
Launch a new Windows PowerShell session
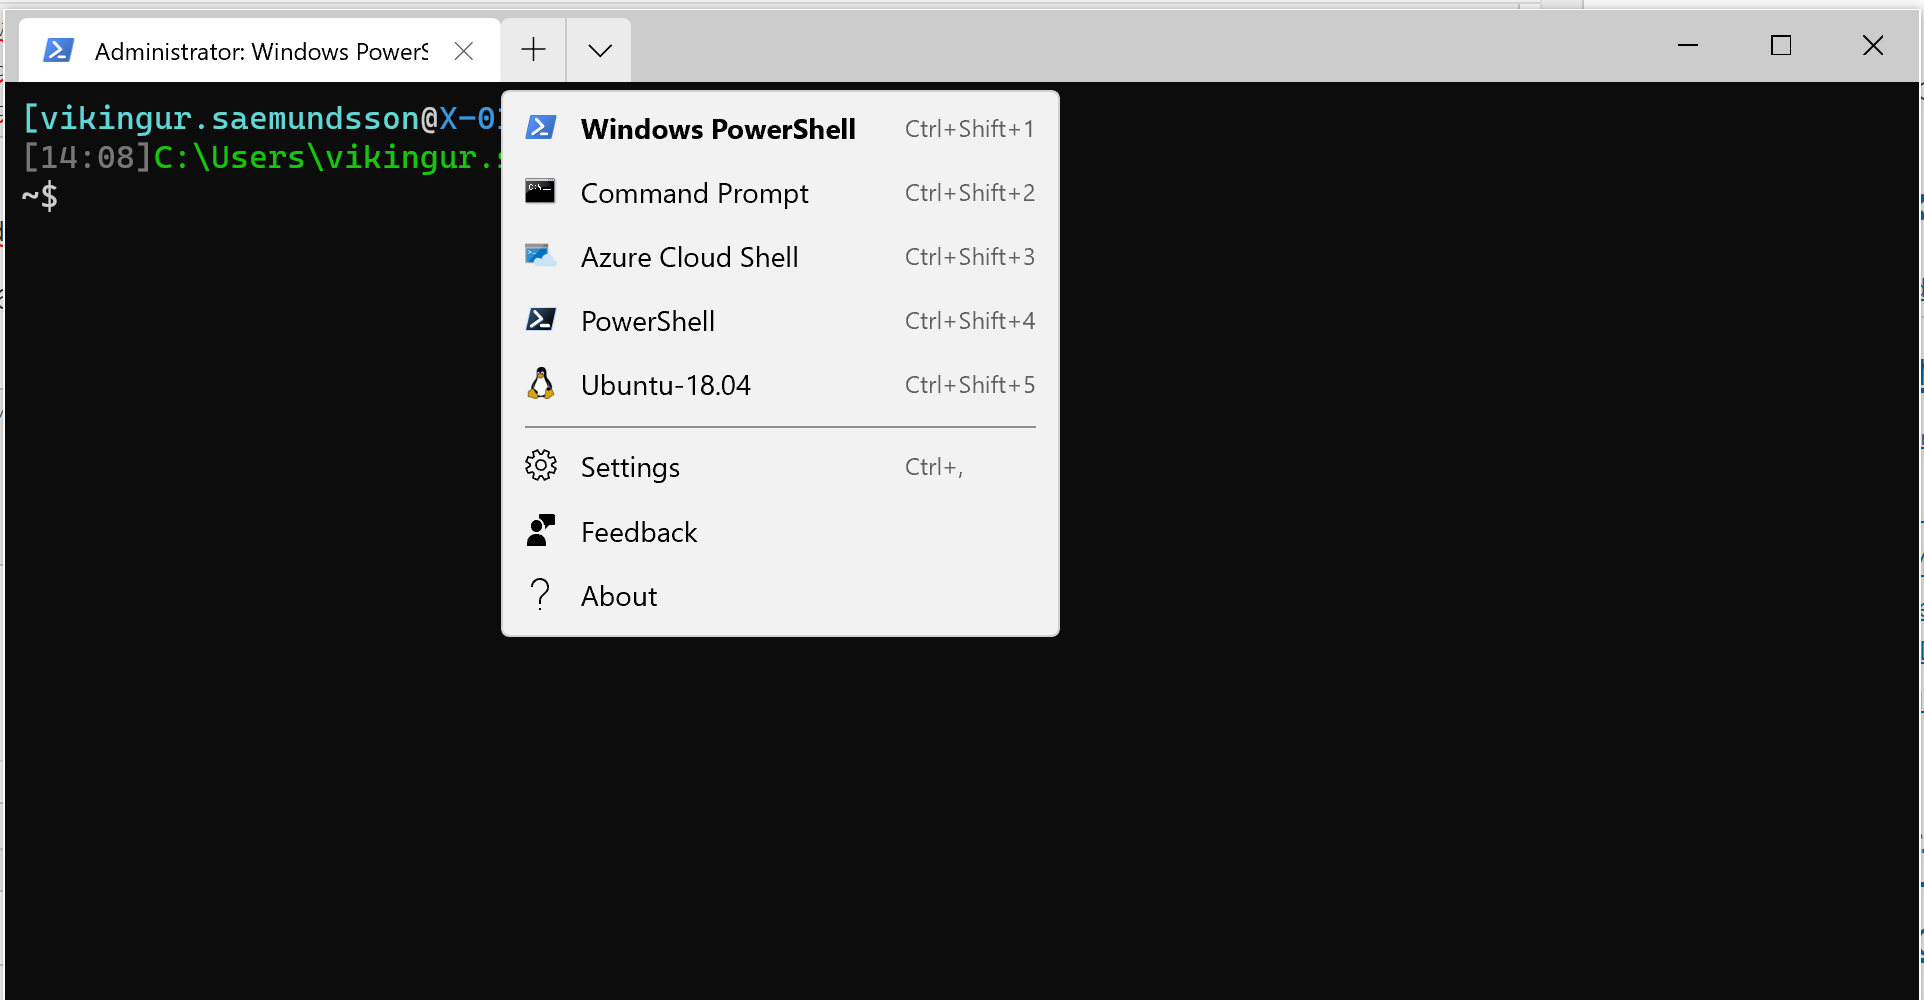click(717, 128)
